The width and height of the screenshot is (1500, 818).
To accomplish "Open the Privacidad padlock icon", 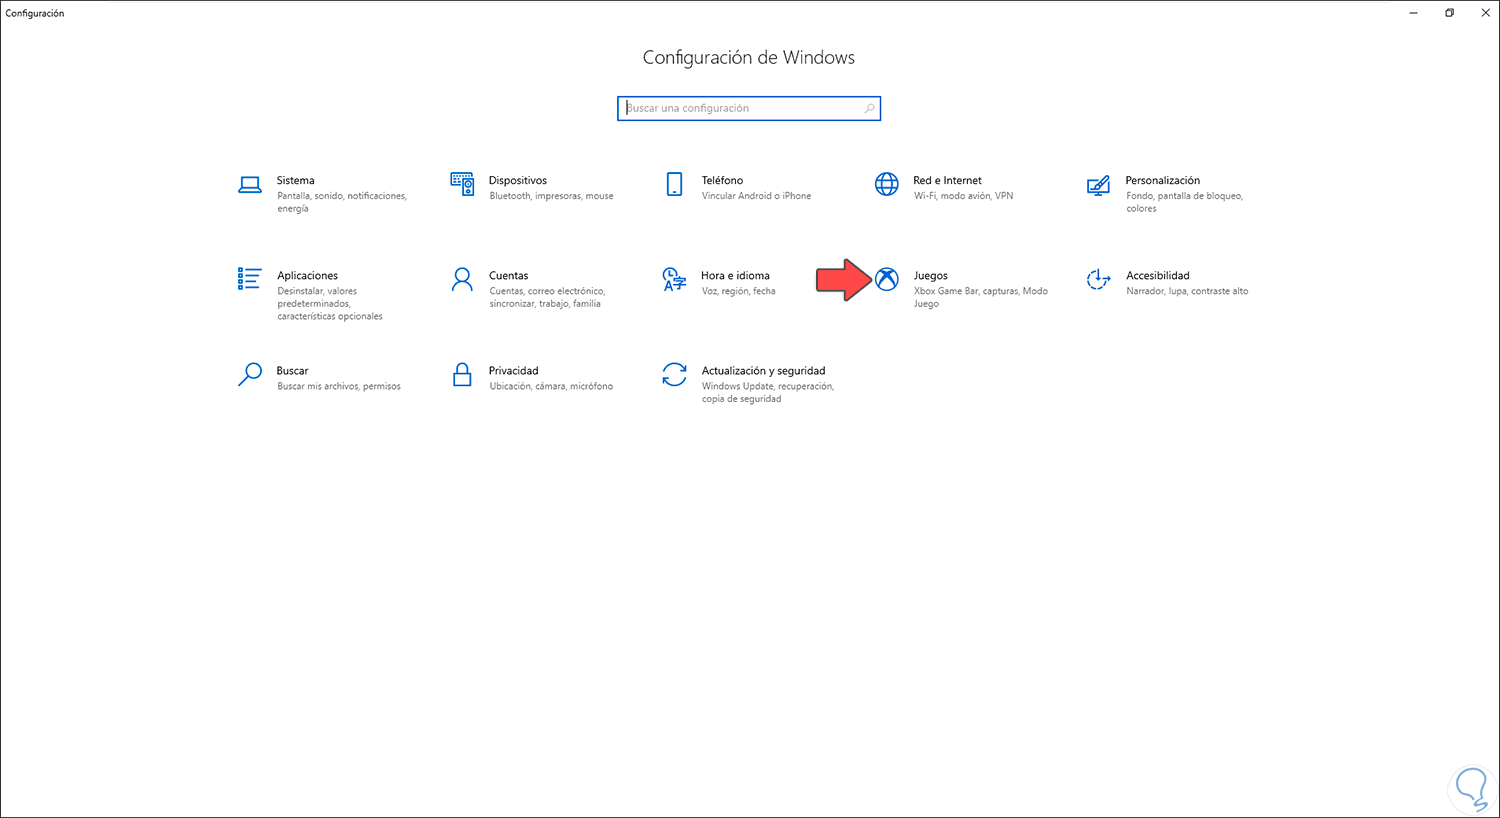I will pyautogui.click(x=462, y=374).
